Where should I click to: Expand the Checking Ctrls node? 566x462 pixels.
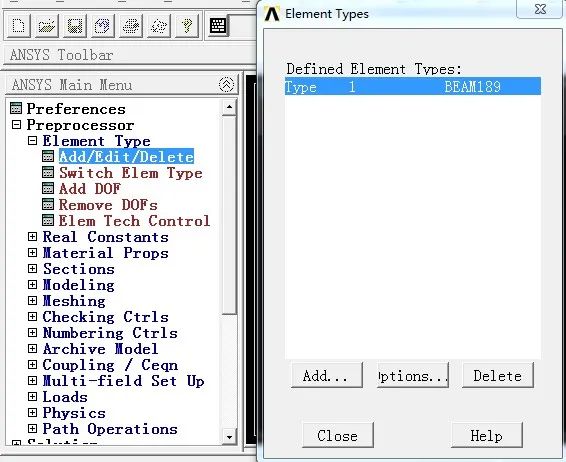pyautogui.click(x=32, y=317)
